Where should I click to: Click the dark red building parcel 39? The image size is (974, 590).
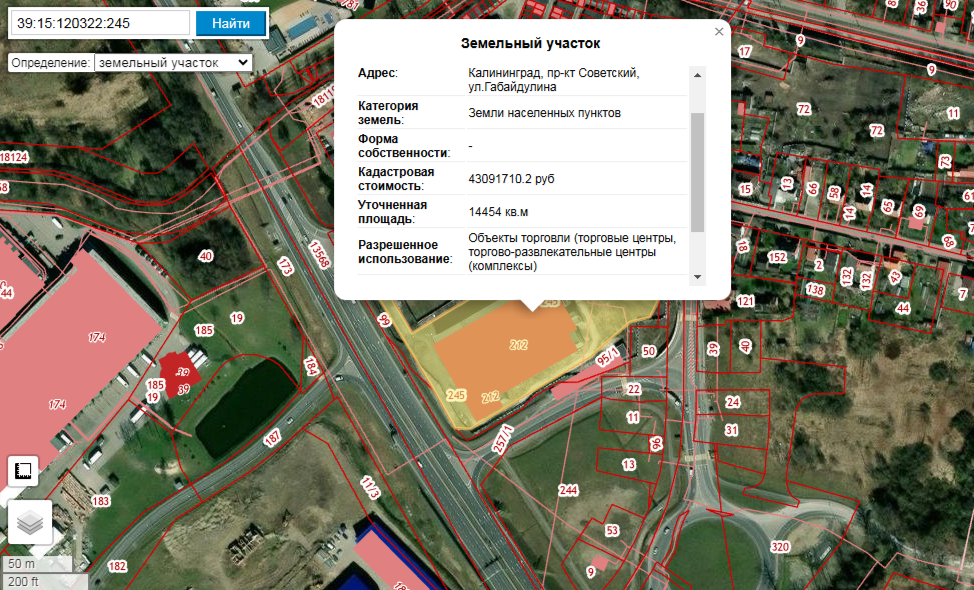pyautogui.click(x=180, y=373)
